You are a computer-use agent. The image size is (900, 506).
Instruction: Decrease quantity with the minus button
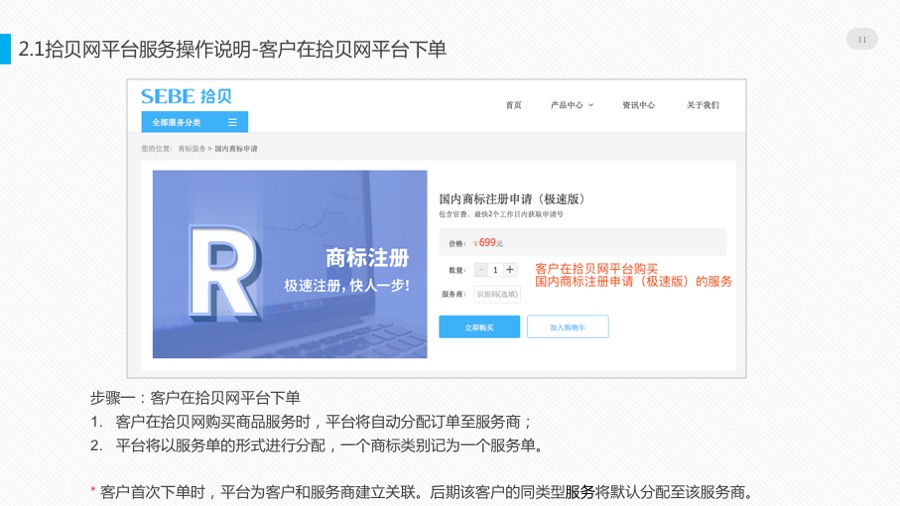[x=481, y=270]
